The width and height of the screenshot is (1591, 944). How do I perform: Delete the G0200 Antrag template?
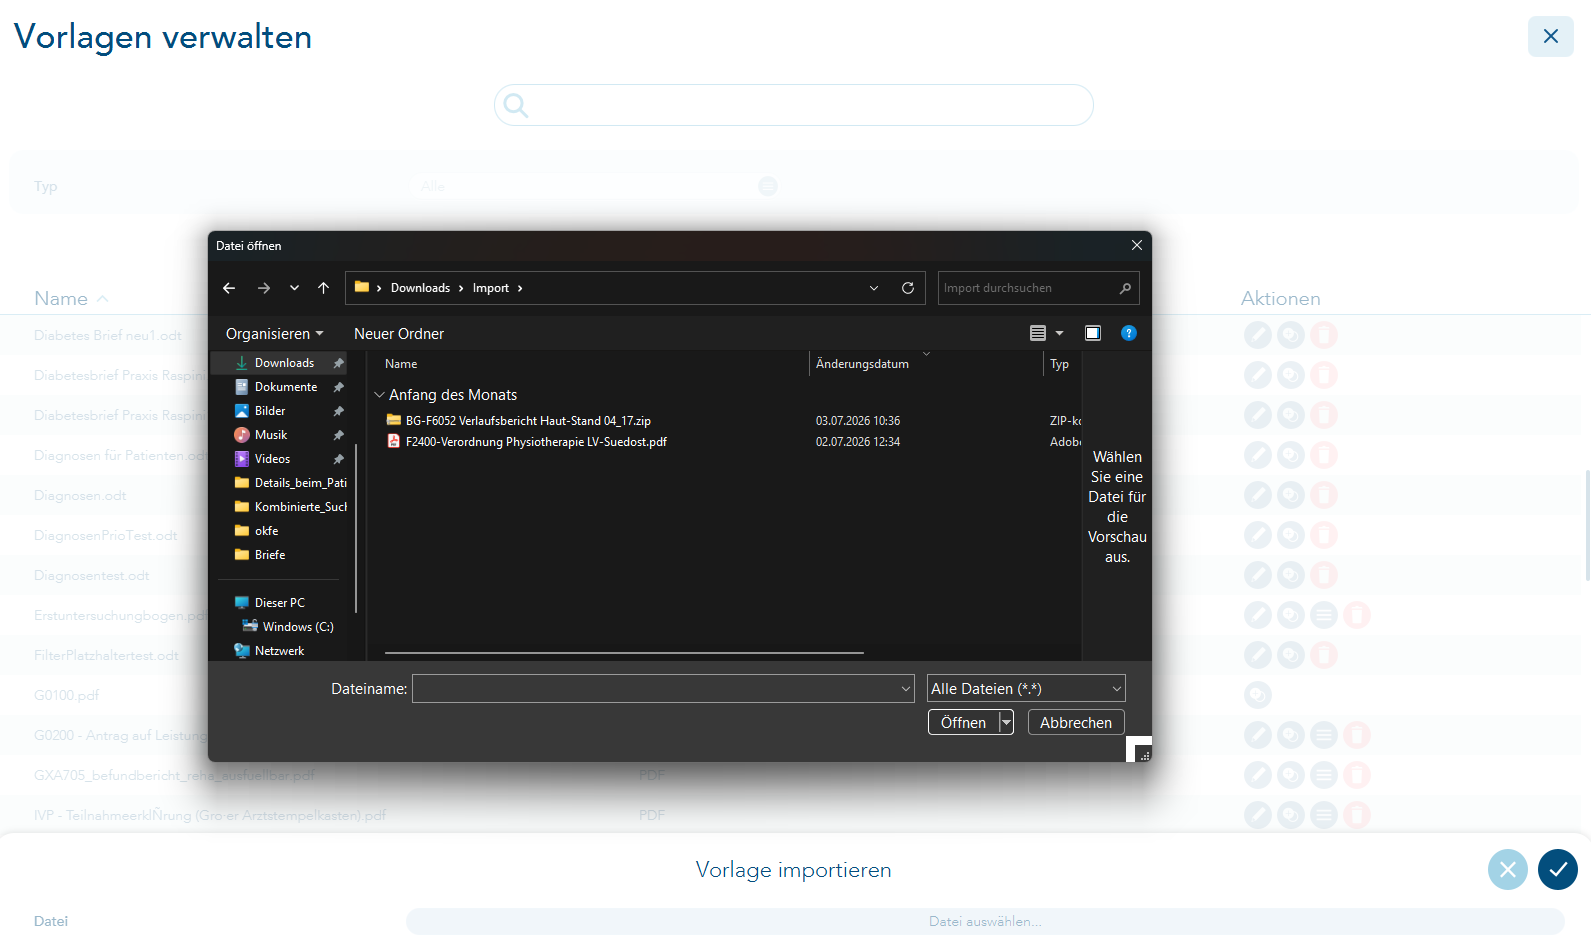tap(1357, 735)
